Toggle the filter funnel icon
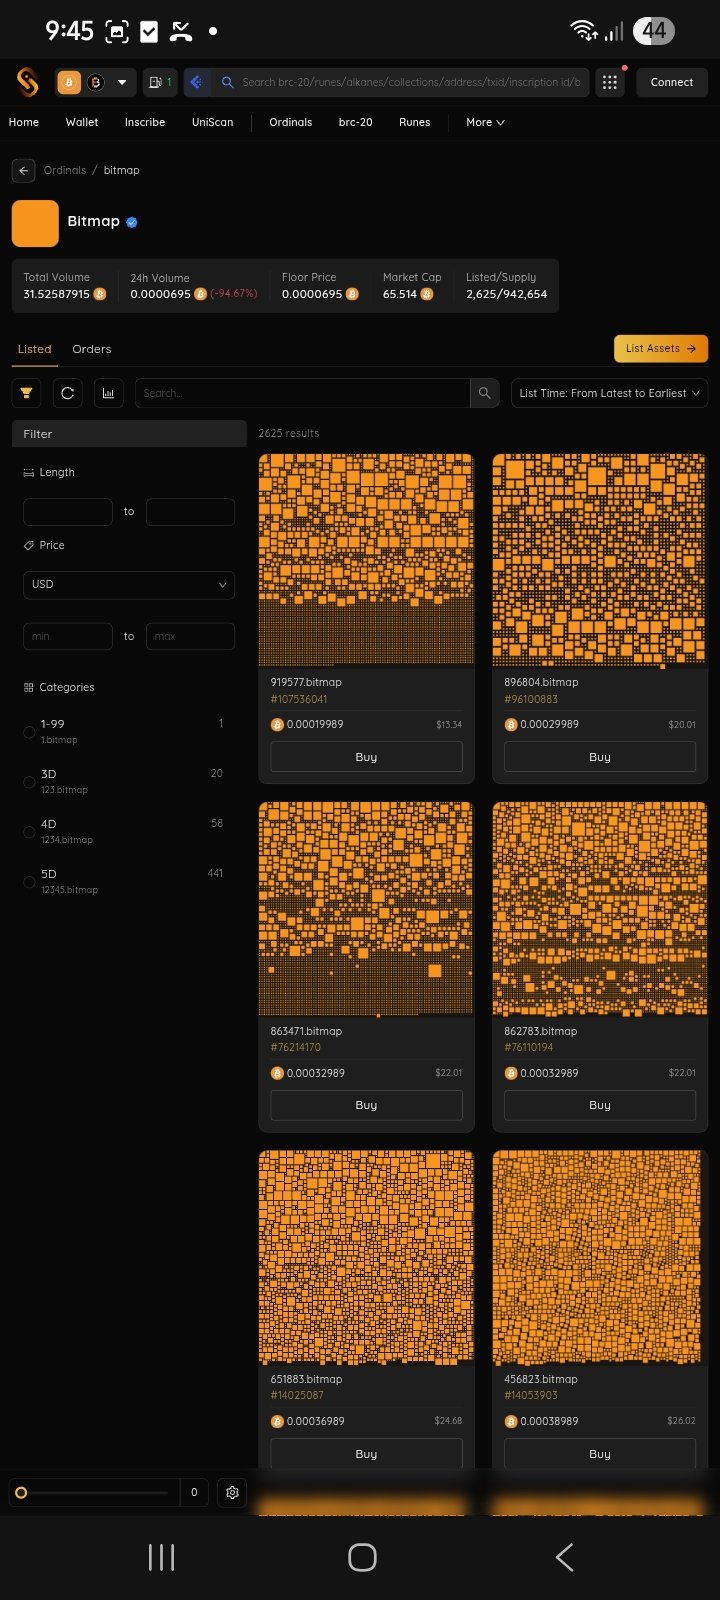 pyautogui.click(x=27, y=393)
